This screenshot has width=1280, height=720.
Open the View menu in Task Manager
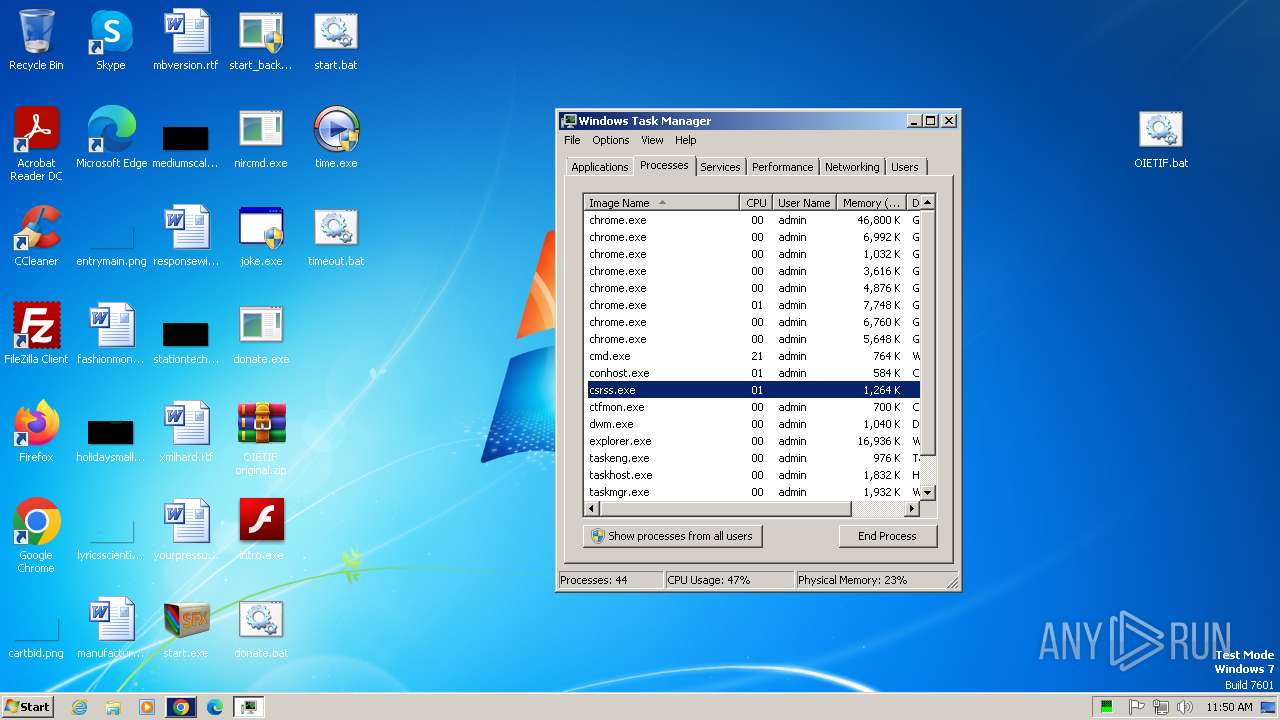pos(652,140)
